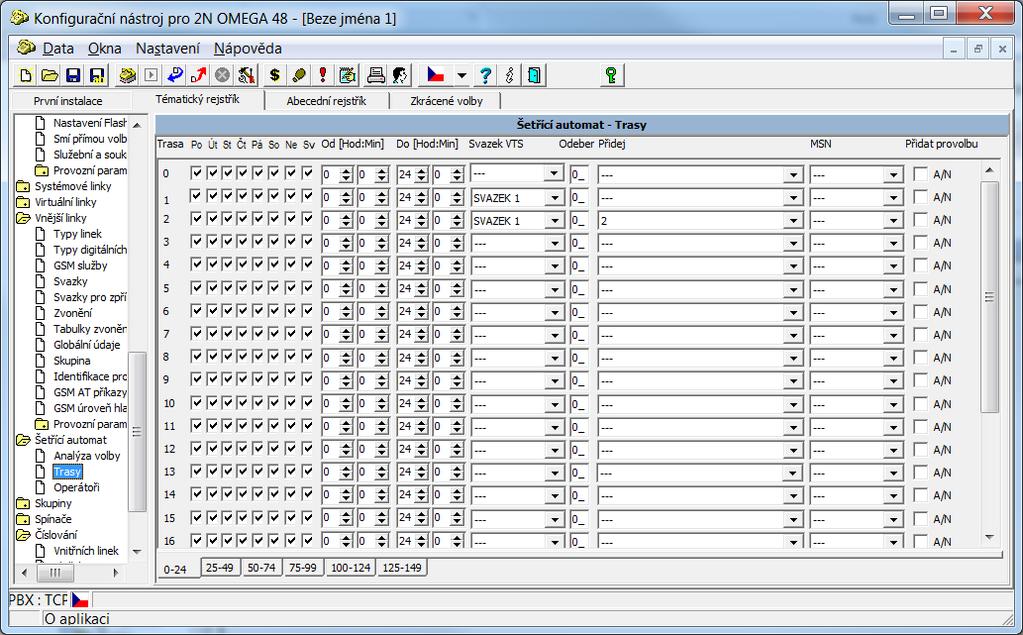Image resolution: width=1023 pixels, height=635 pixels.
Task: Increase Od hour stepper for Trasa 0
Action: click(x=346, y=170)
